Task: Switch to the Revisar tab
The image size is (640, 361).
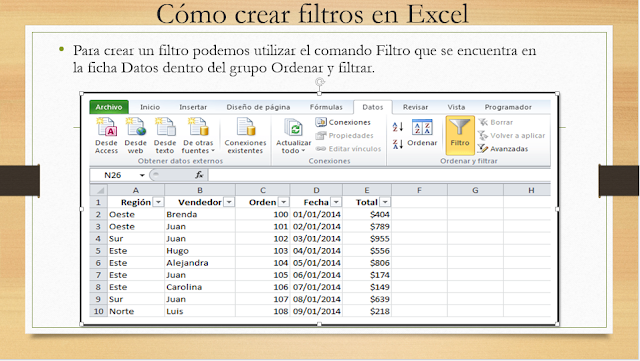Action: (416, 107)
